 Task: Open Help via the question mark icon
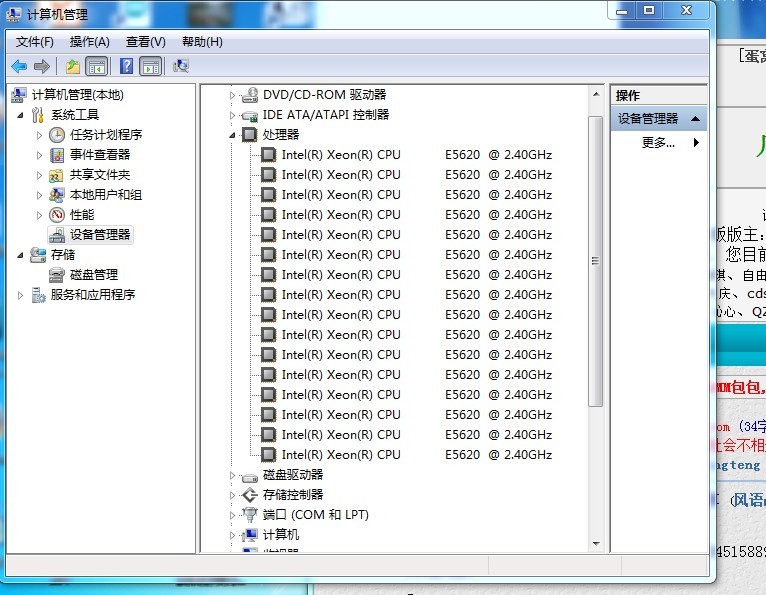tap(126, 66)
